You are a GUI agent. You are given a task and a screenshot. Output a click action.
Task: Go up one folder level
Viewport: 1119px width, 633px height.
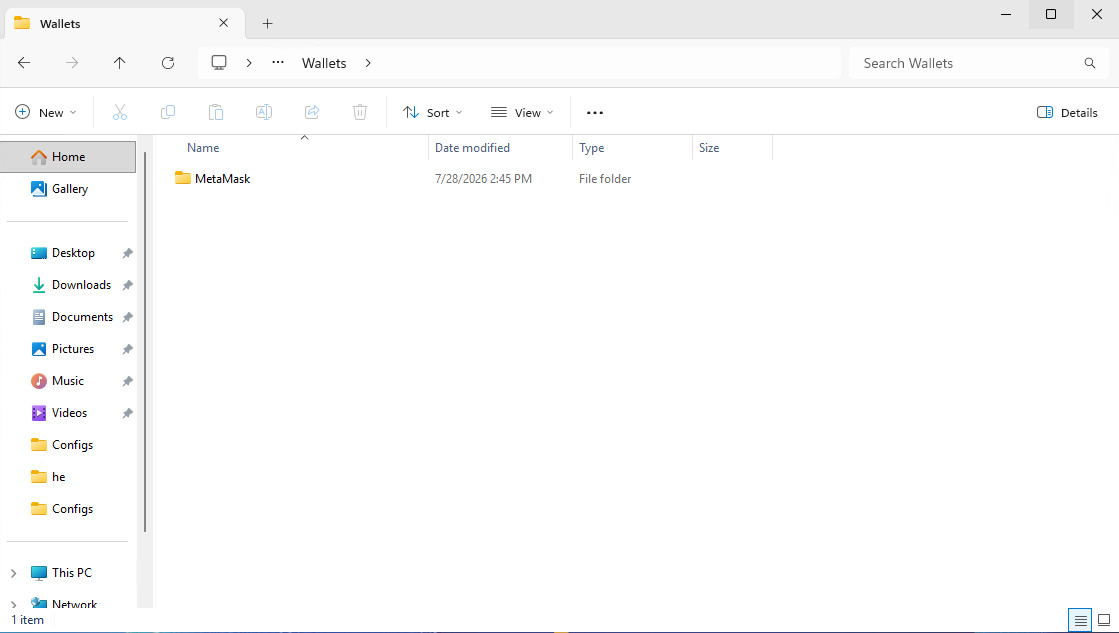119,63
